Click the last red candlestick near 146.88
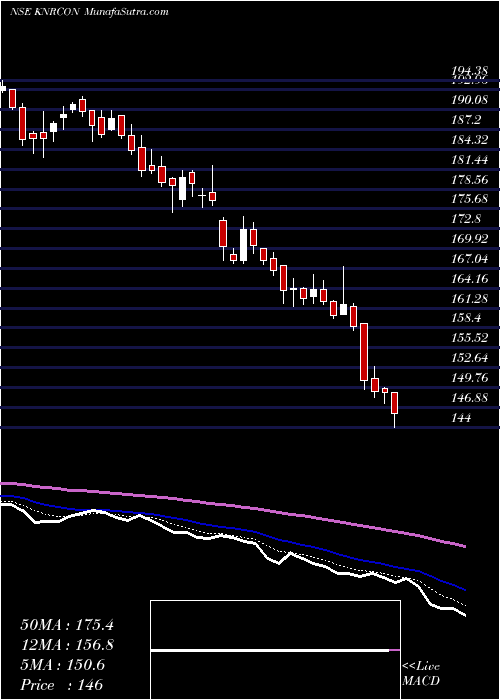500x700 pixels. 395,409
